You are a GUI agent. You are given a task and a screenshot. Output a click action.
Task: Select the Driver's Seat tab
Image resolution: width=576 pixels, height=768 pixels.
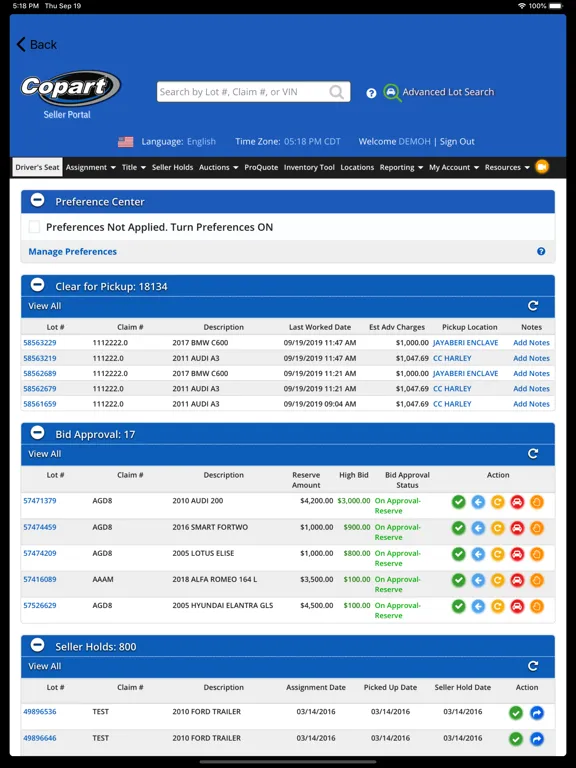[x=37, y=168]
